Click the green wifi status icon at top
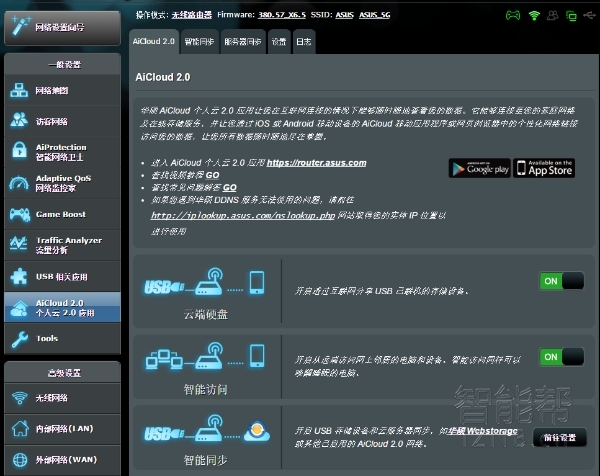The height and width of the screenshot is (476, 600). [534, 15]
